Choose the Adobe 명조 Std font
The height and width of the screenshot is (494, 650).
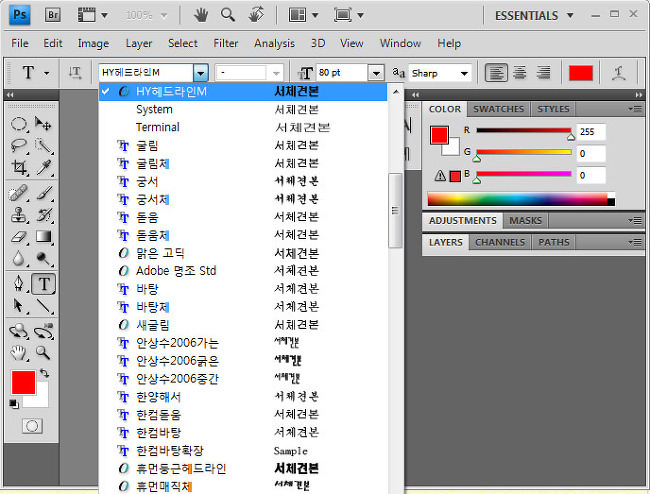click(x=243, y=271)
